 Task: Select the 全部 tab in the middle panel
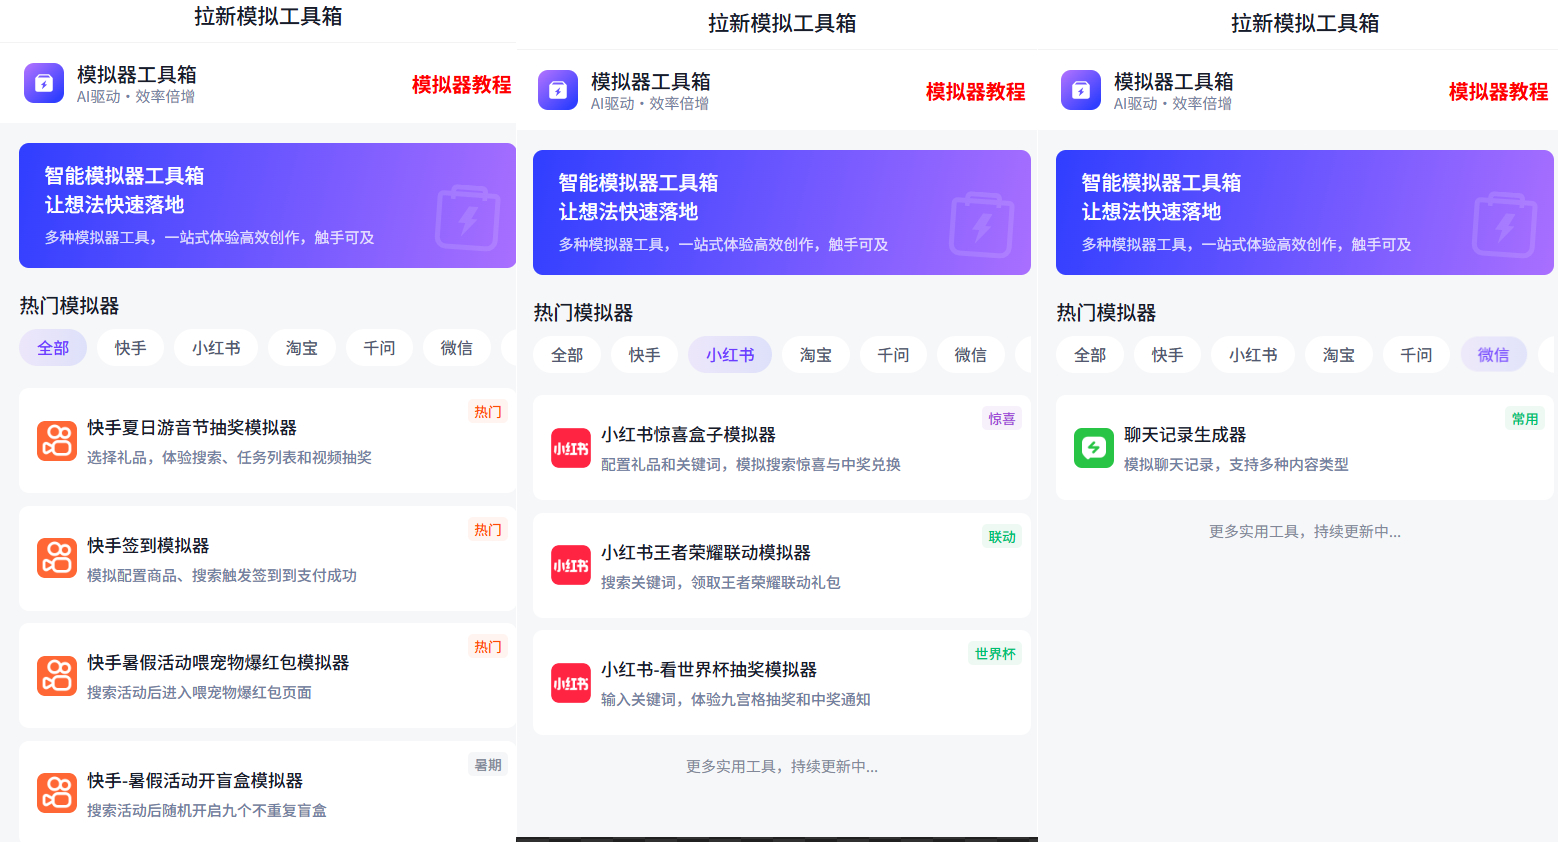(x=567, y=355)
